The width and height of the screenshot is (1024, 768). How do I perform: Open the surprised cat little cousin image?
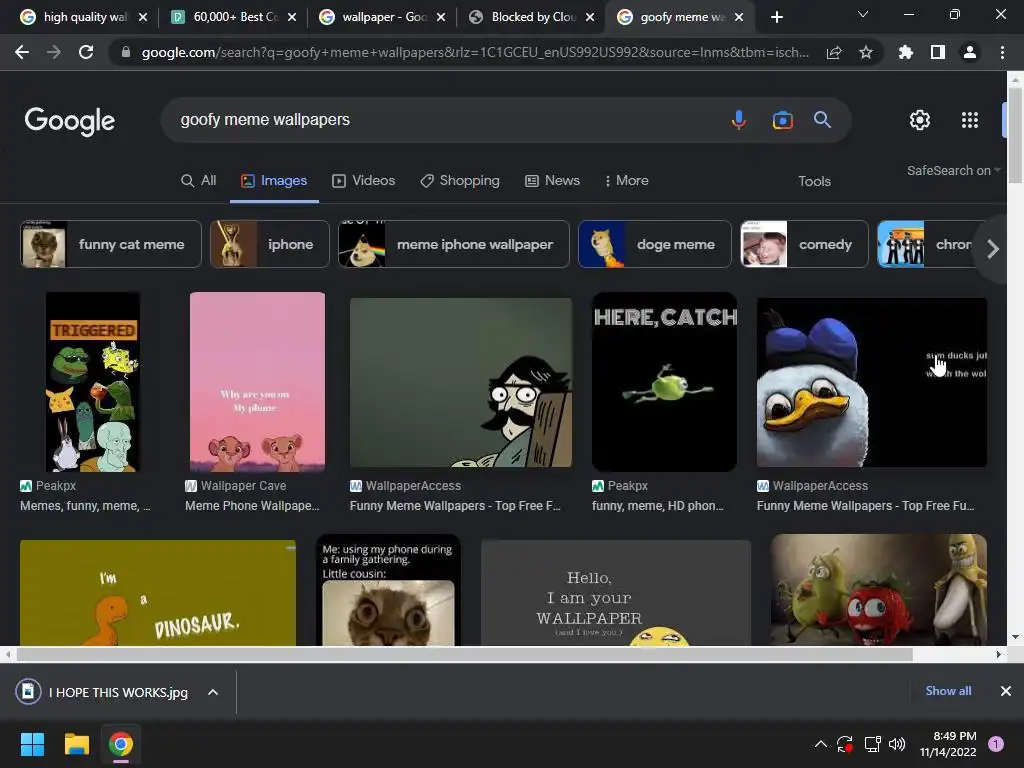[389, 590]
